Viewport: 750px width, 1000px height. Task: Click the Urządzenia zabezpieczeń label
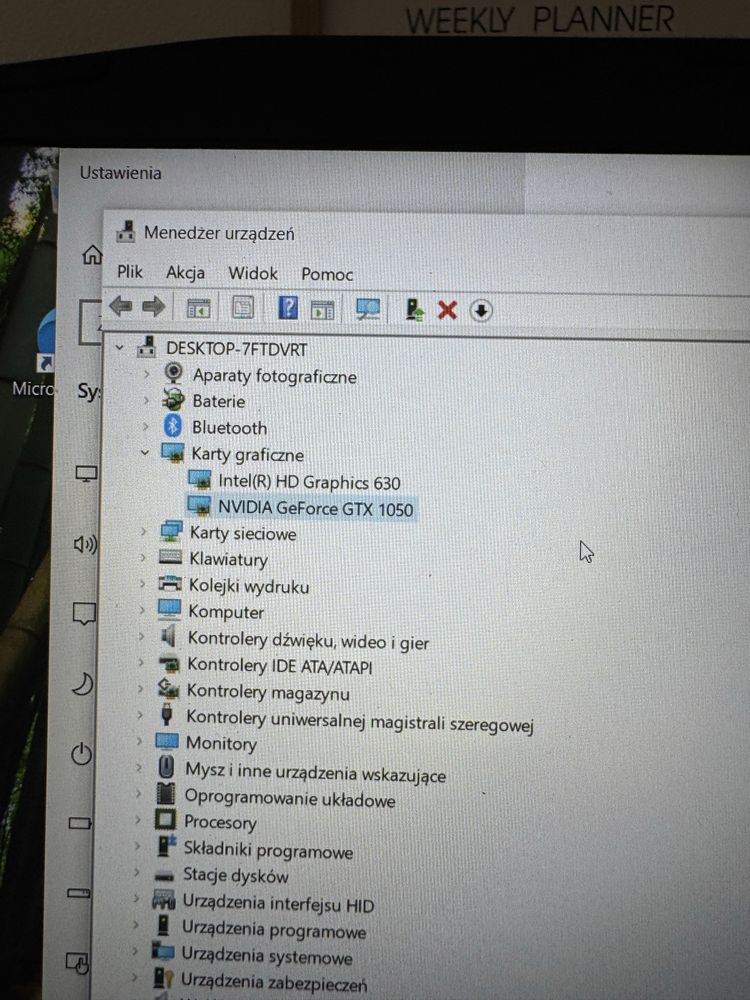click(274, 982)
